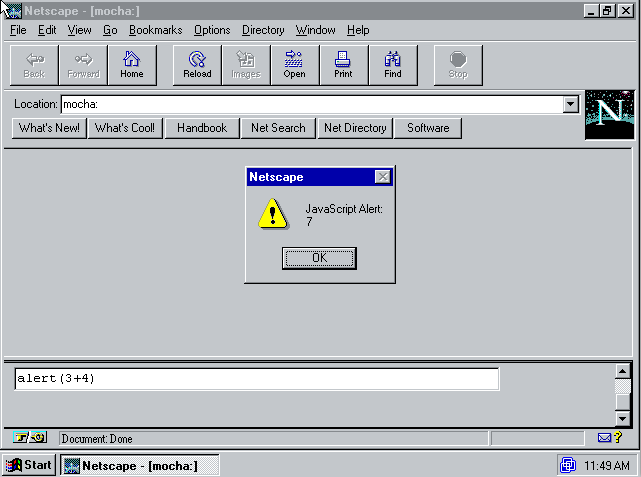Click the Find binoculars icon
Image resolution: width=641 pixels, height=477 pixels.
click(393, 65)
